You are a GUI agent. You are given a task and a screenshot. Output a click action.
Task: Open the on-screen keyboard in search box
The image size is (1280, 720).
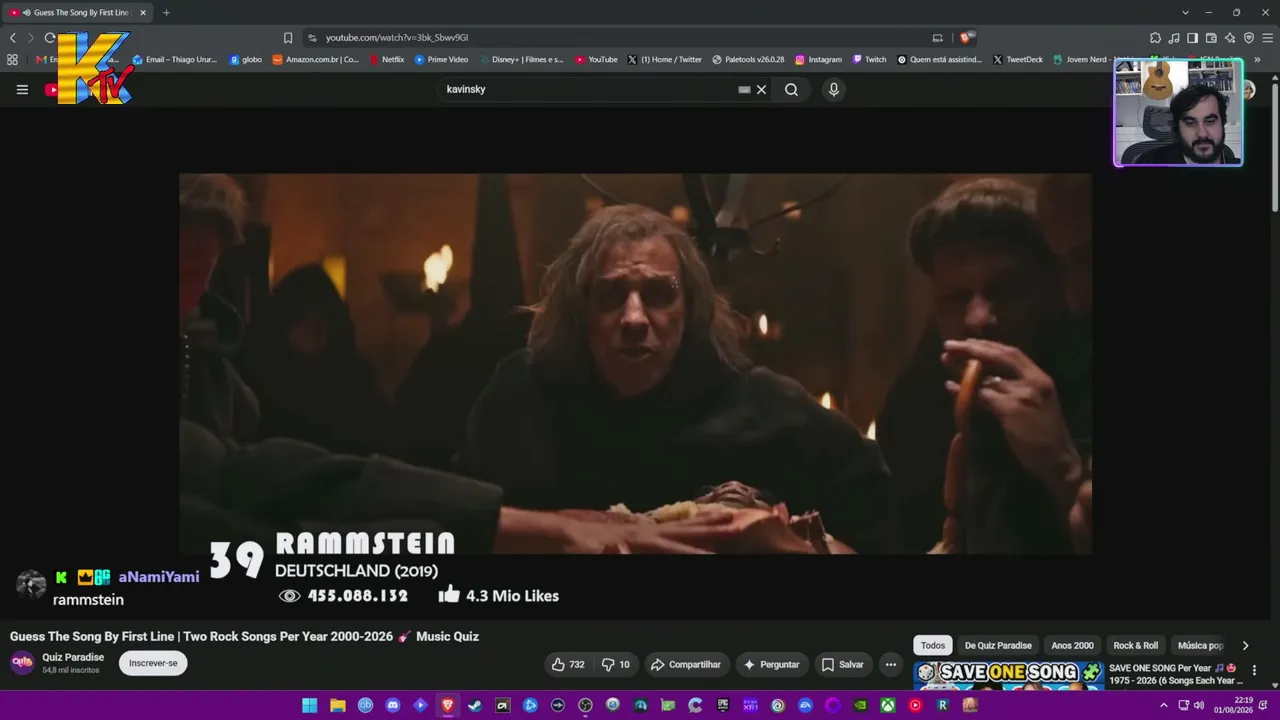click(x=744, y=89)
